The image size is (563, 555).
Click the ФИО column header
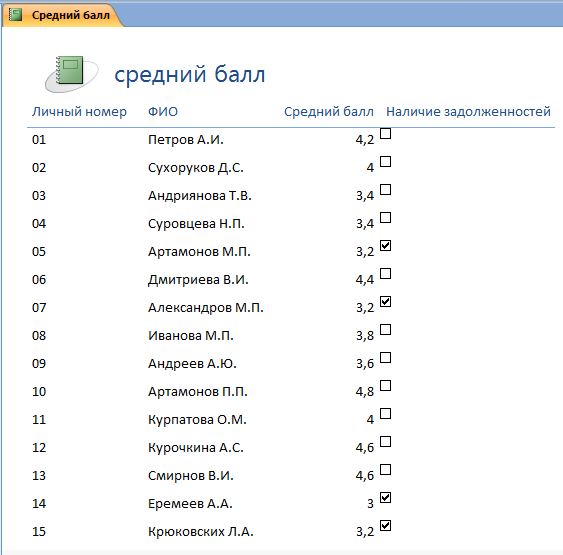click(163, 112)
